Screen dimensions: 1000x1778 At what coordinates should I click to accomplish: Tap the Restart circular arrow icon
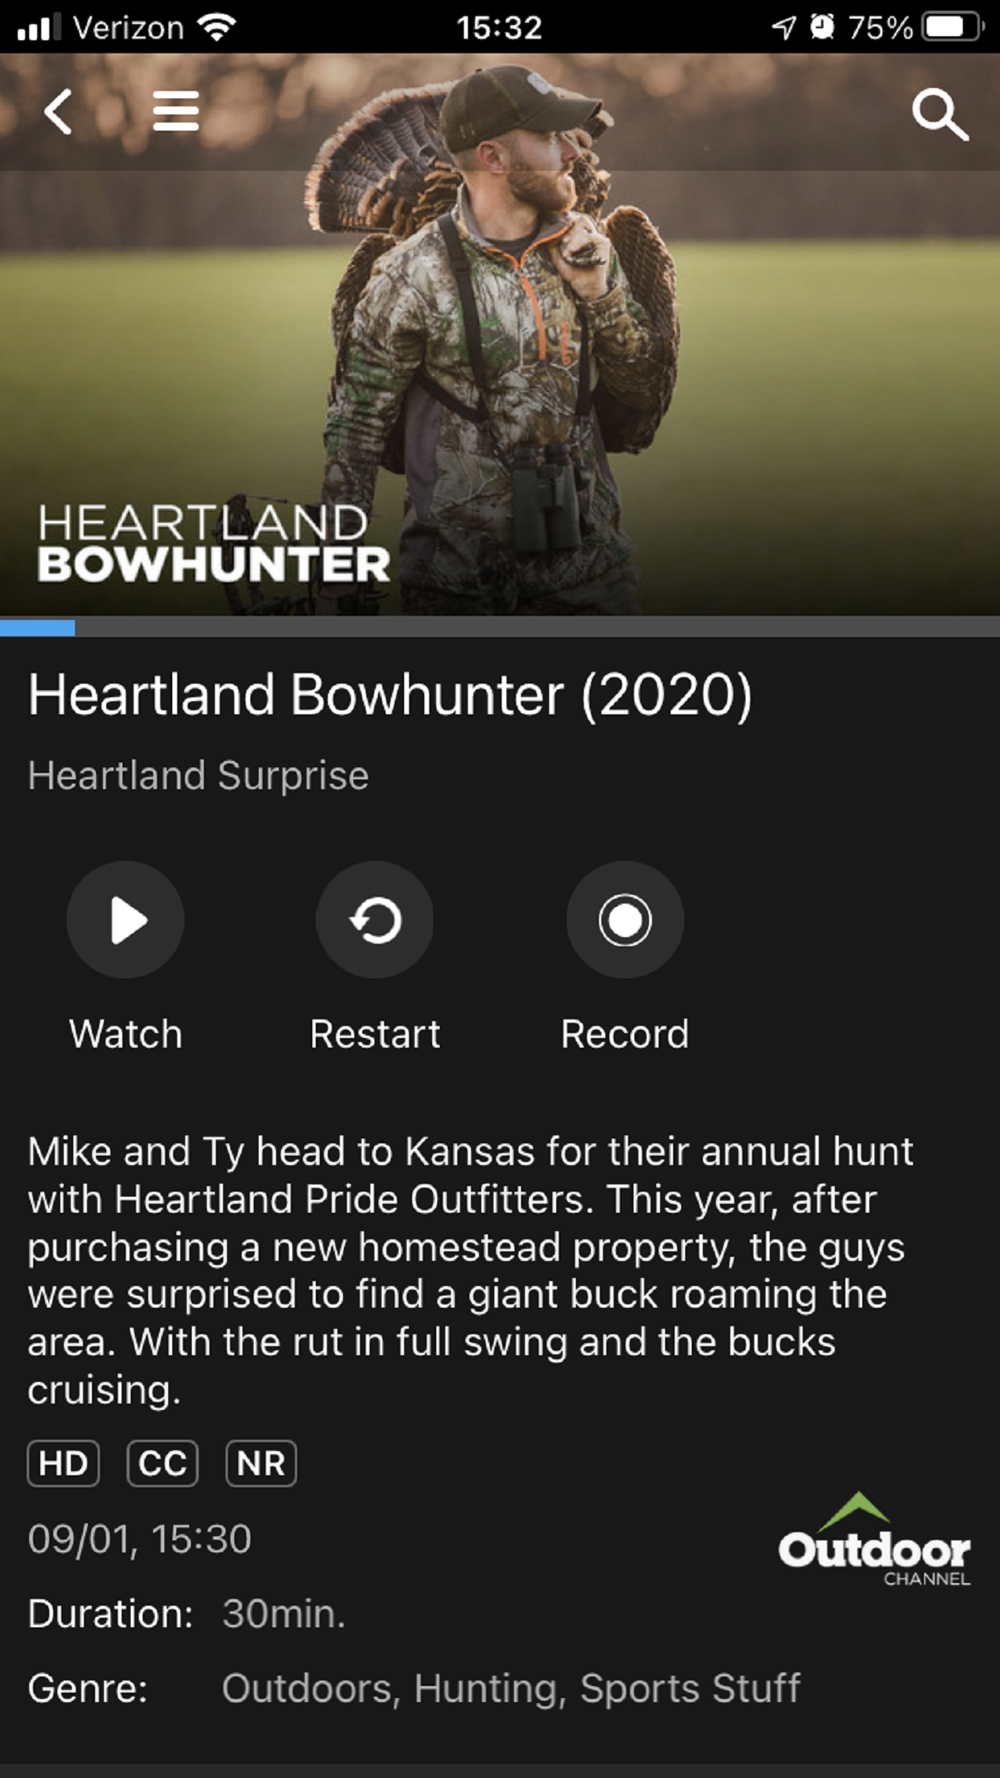[x=375, y=920]
